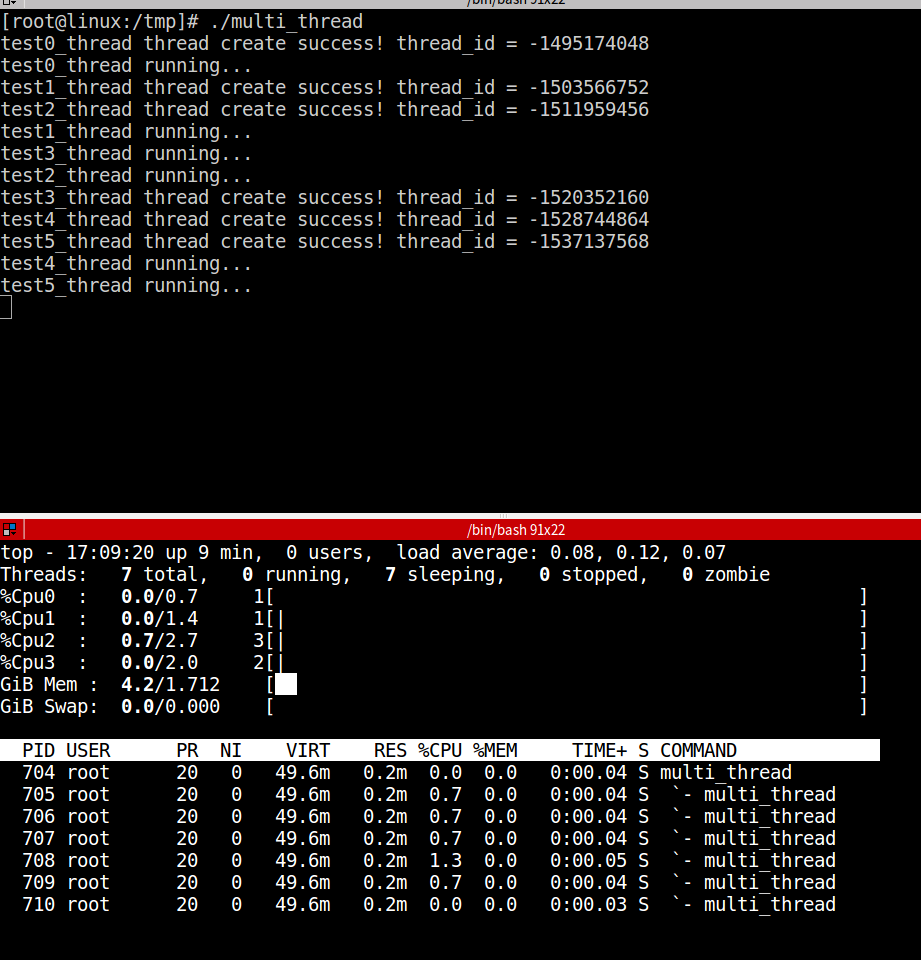Viewport: 921px width, 960px height.
Task: Click the 'test5_thread running...' output line
Action: tap(126, 285)
